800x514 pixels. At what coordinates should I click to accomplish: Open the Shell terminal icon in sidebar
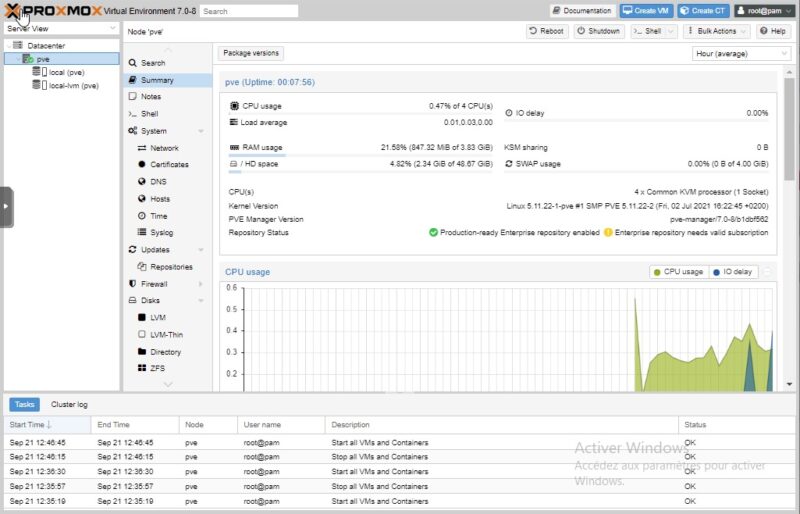[x=132, y=114]
